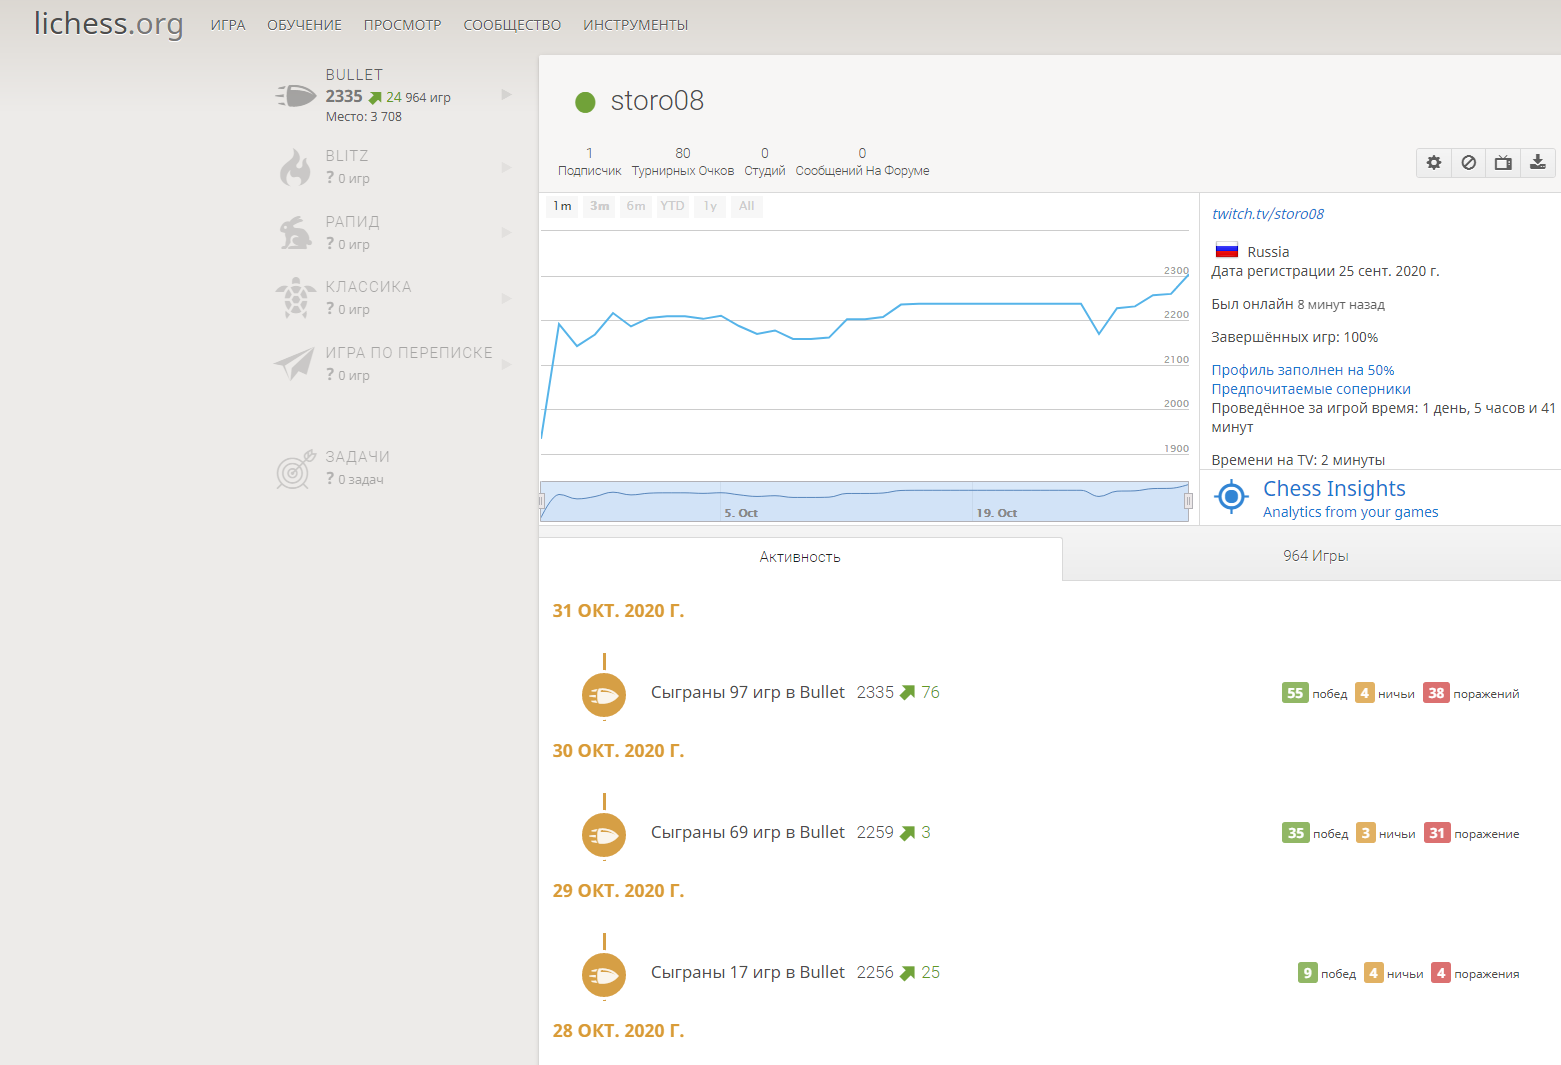This screenshot has height=1065, width=1561.
Task: Click the puzzles target icon
Action: (295, 469)
